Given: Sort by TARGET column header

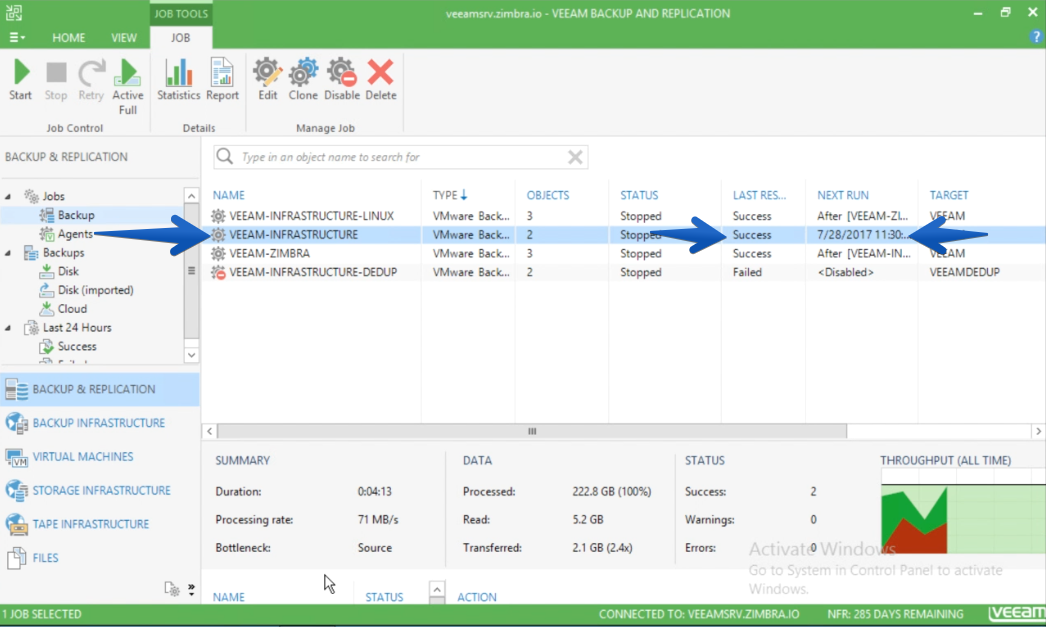Looking at the screenshot, I should (x=949, y=195).
